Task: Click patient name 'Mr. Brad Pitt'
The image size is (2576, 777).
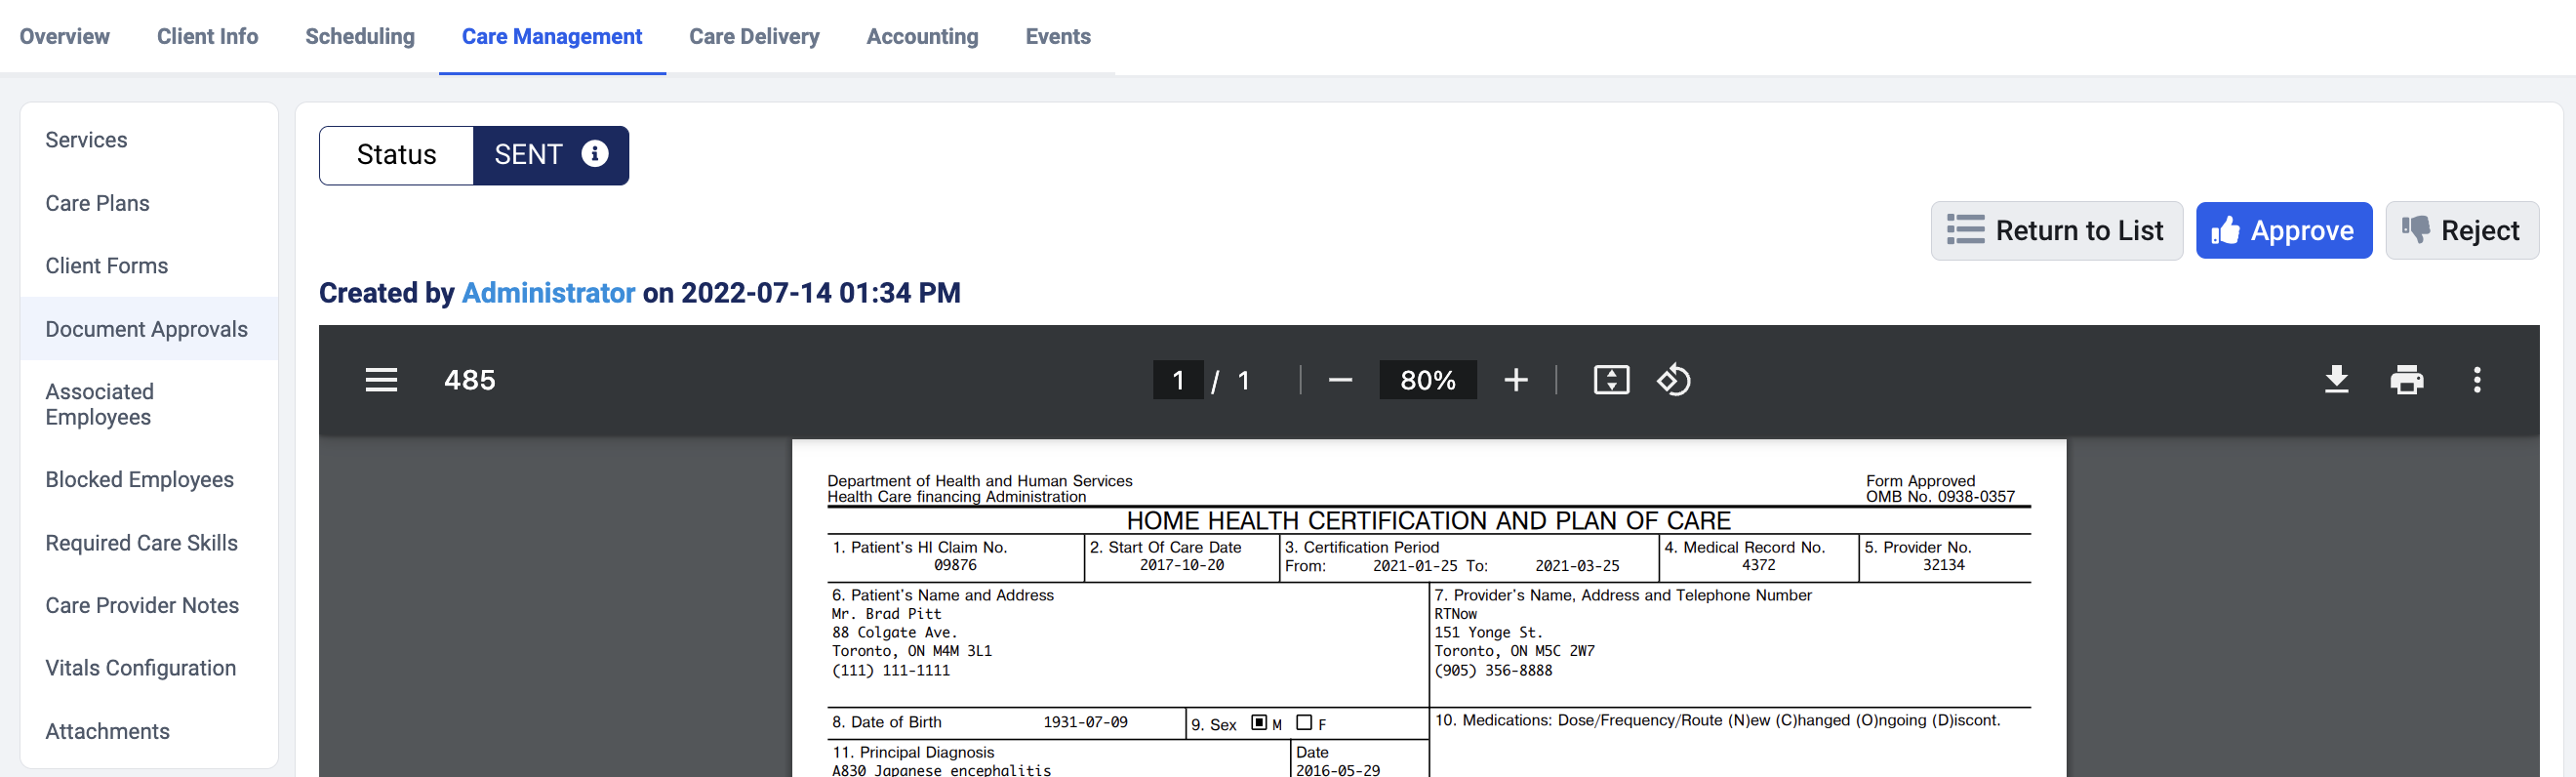Action: click(x=886, y=614)
